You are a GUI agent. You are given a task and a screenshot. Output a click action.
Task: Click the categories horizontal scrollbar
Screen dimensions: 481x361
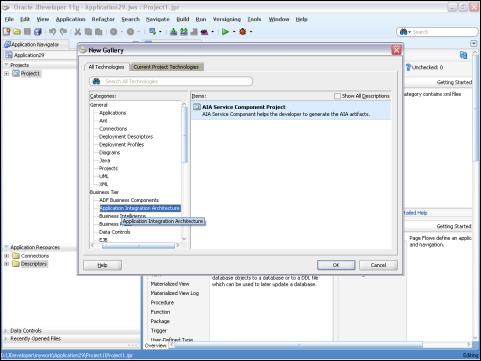(x=138, y=246)
